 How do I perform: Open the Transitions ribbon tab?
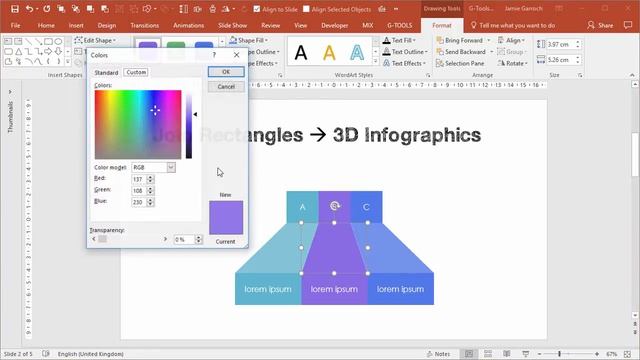[x=144, y=25]
